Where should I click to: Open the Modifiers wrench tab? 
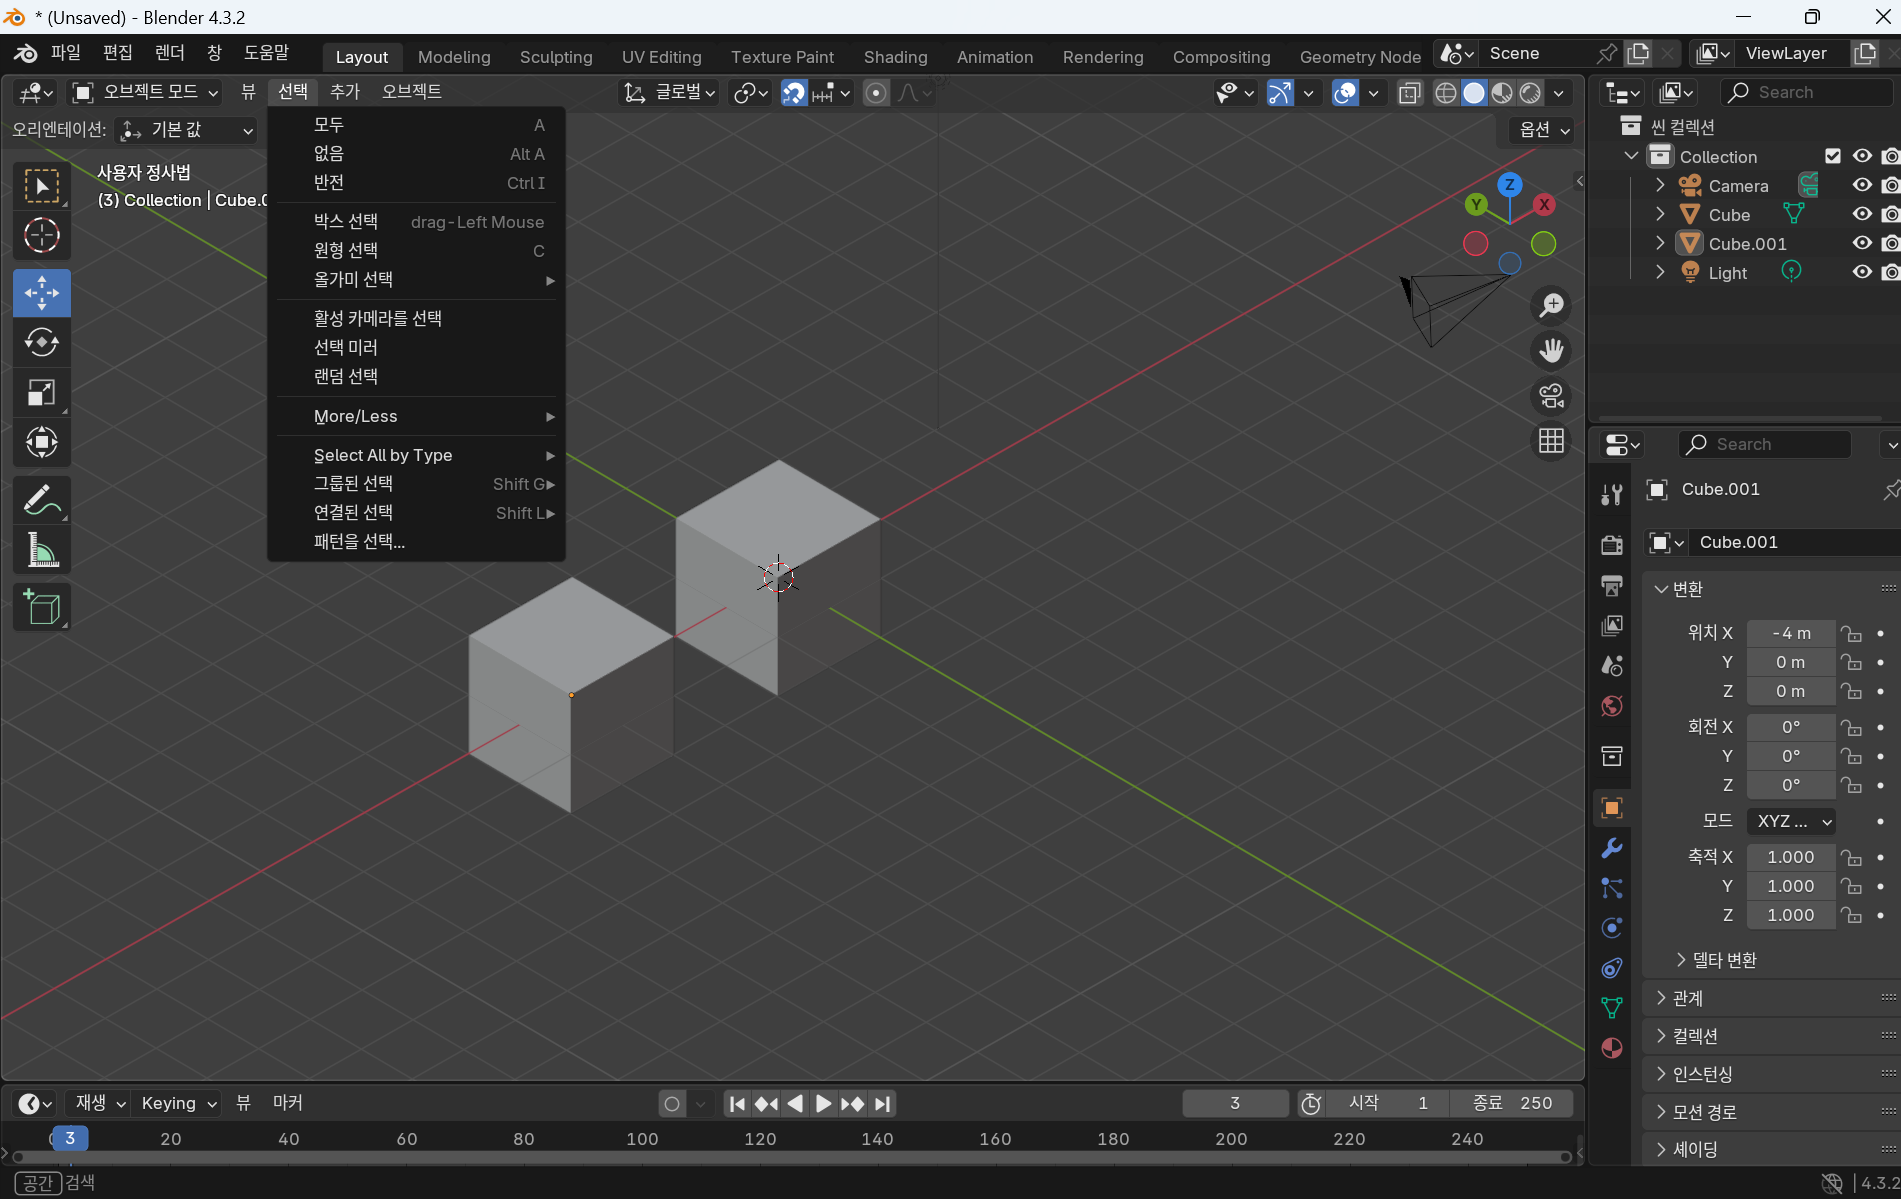coord(1611,848)
